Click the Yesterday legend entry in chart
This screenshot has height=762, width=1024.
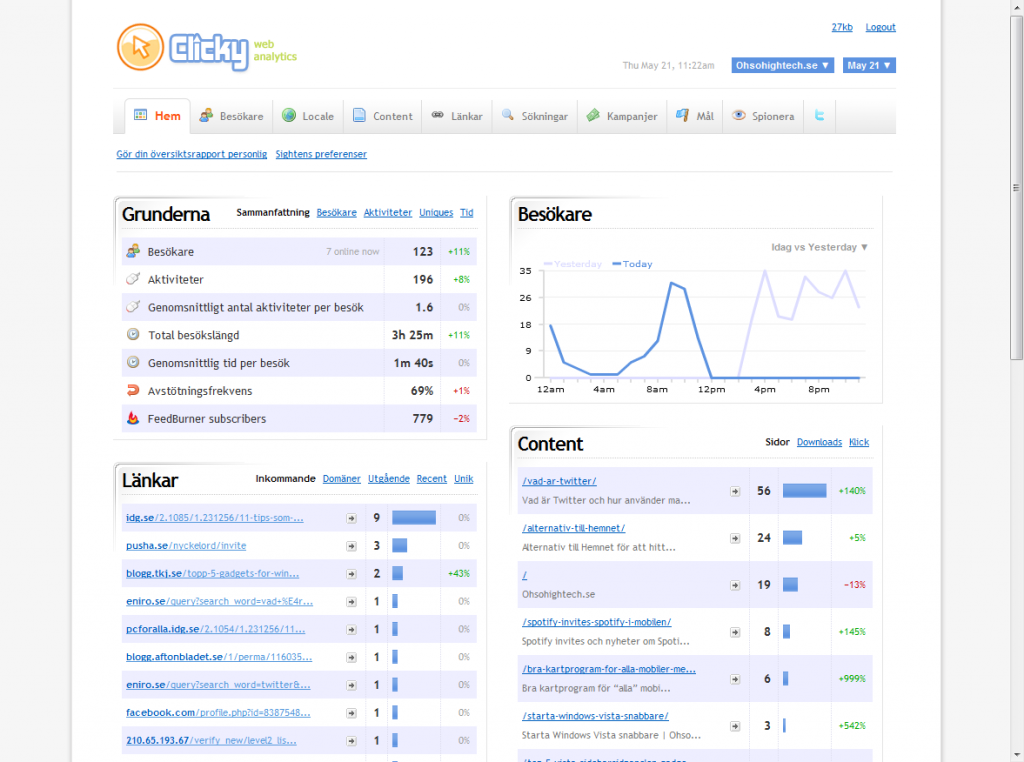(x=573, y=264)
